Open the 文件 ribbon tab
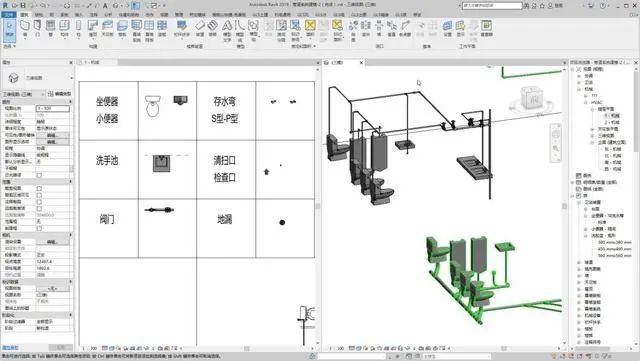 click(x=8, y=14)
